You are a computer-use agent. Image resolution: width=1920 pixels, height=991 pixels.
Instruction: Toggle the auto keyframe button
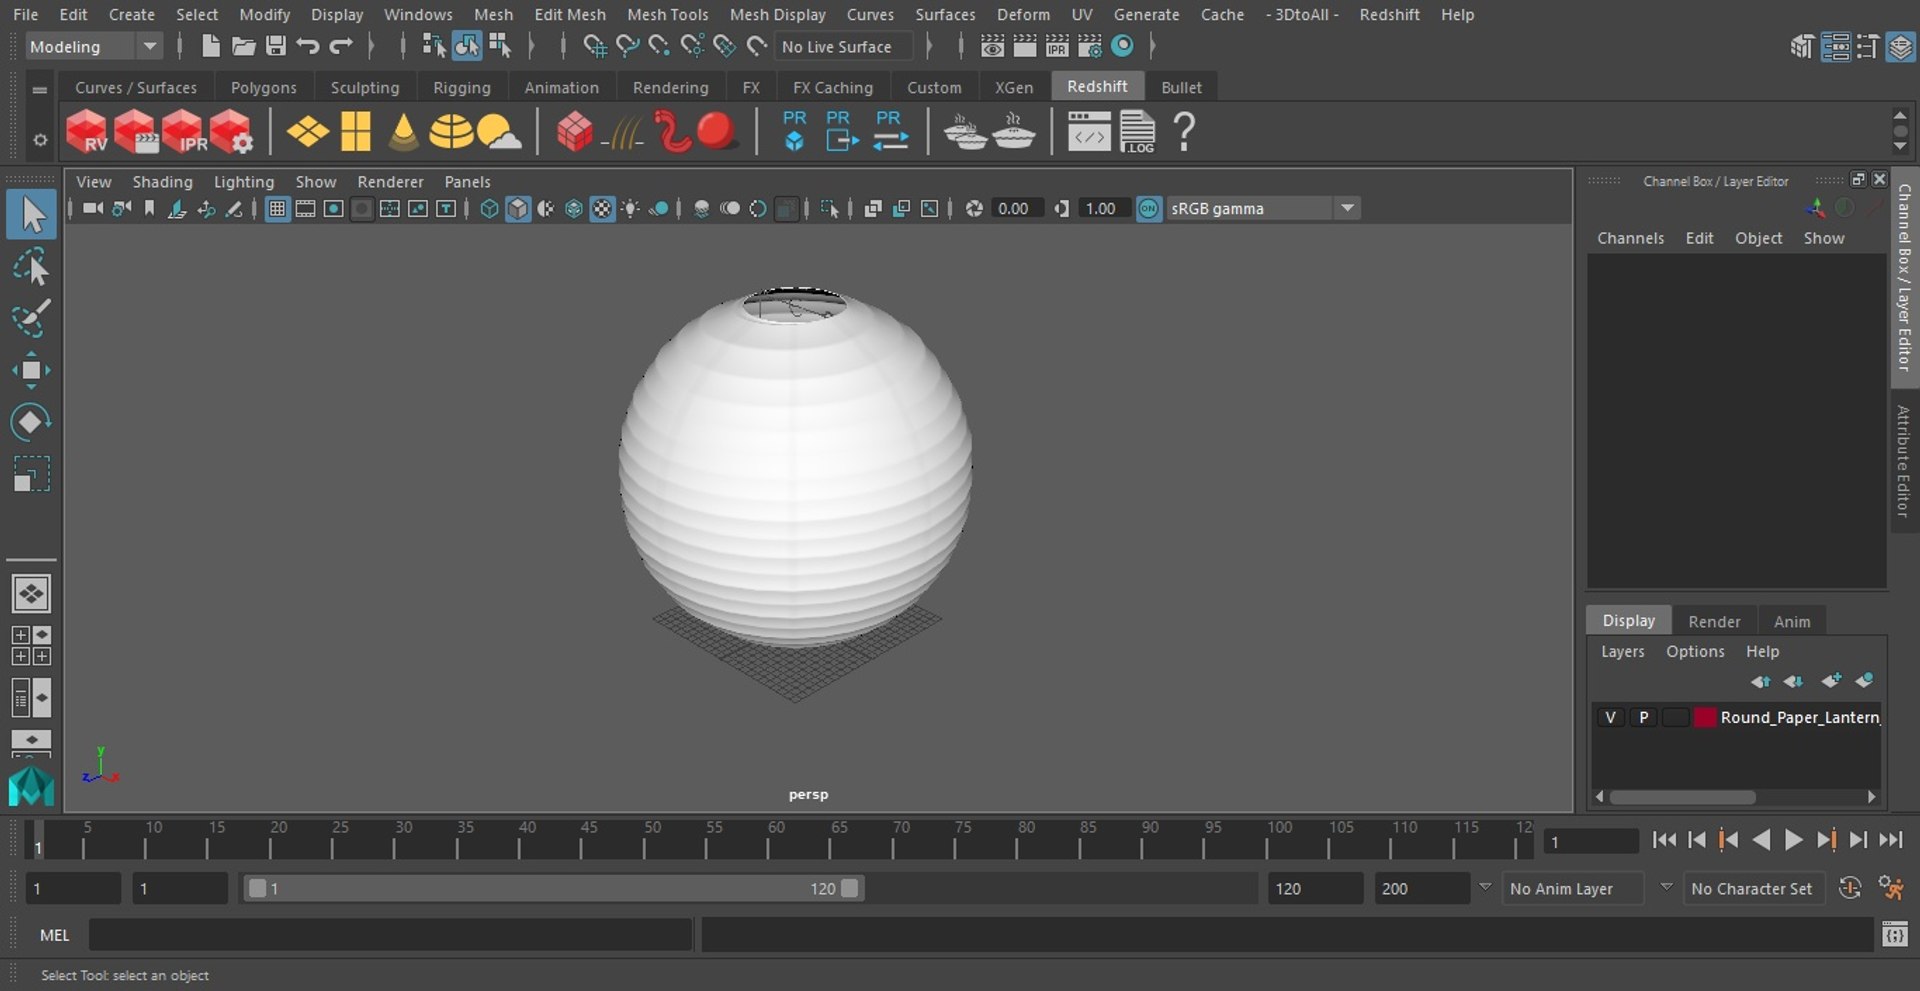click(1850, 888)
